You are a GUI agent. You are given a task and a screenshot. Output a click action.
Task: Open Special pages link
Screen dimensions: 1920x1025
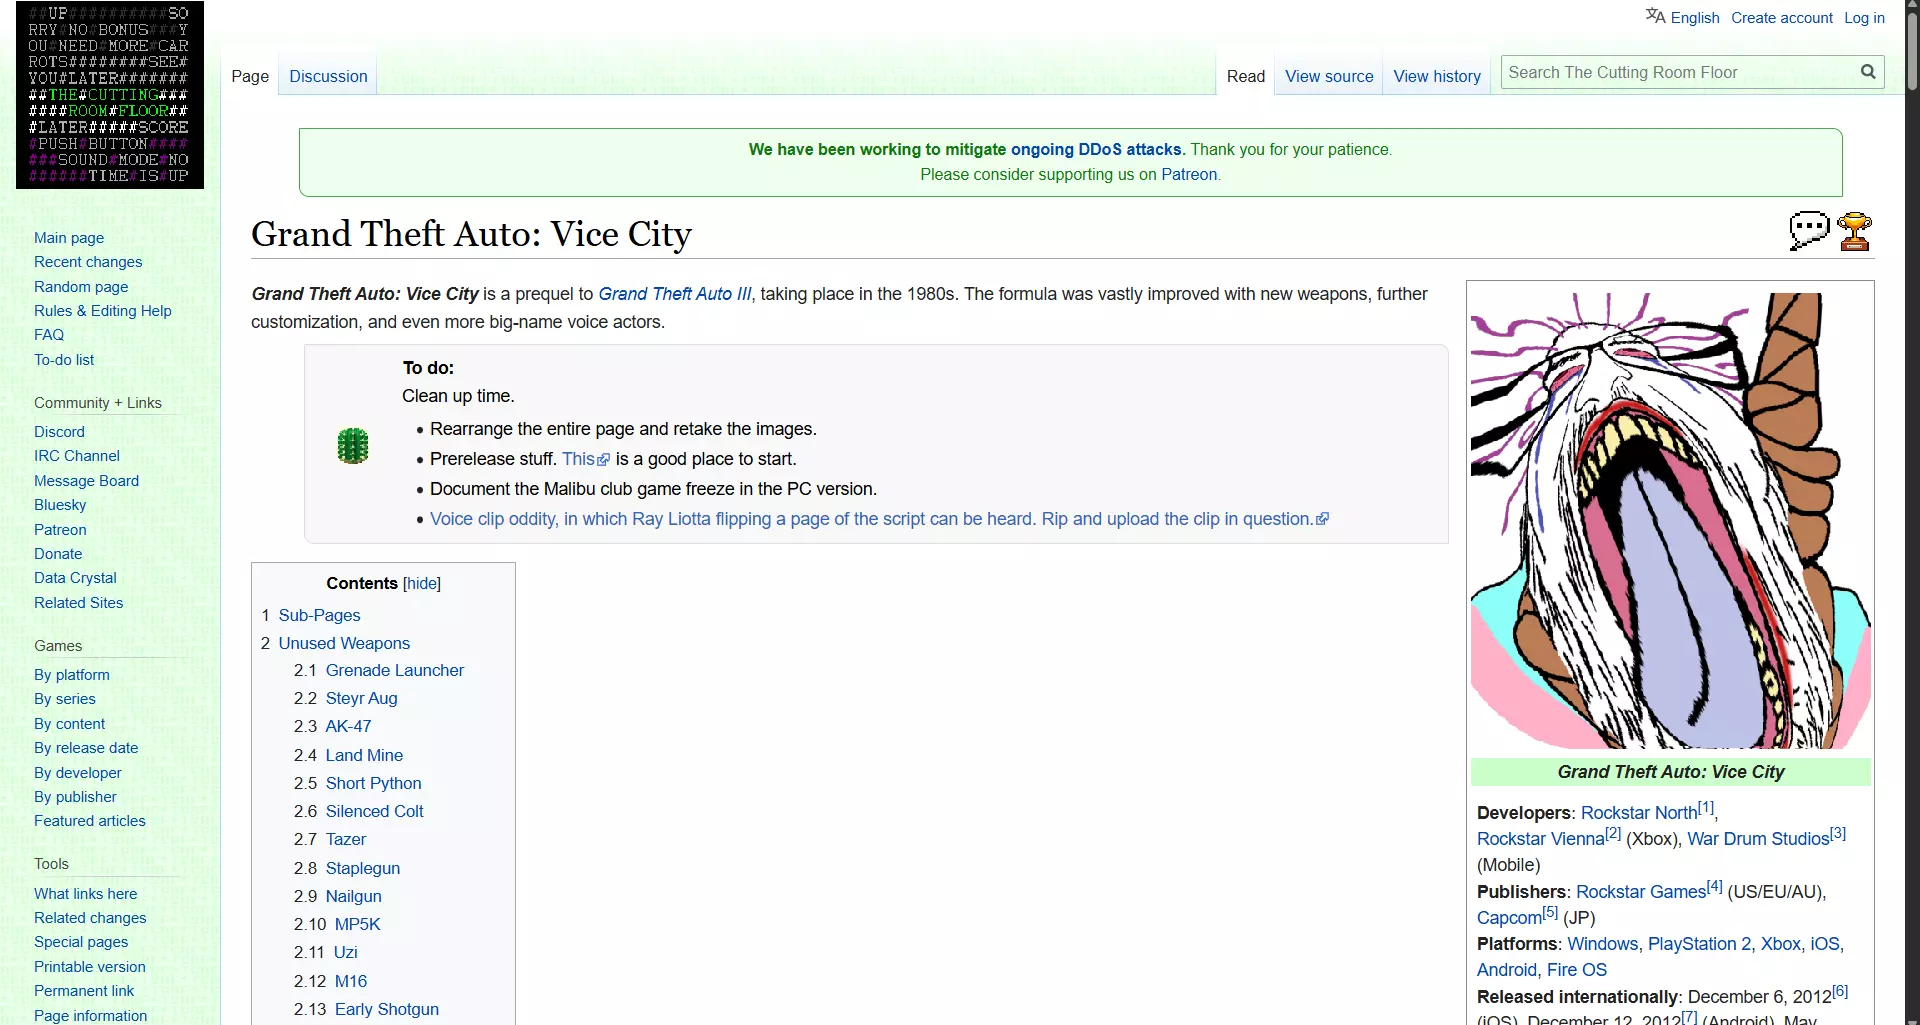click(81, 942)
